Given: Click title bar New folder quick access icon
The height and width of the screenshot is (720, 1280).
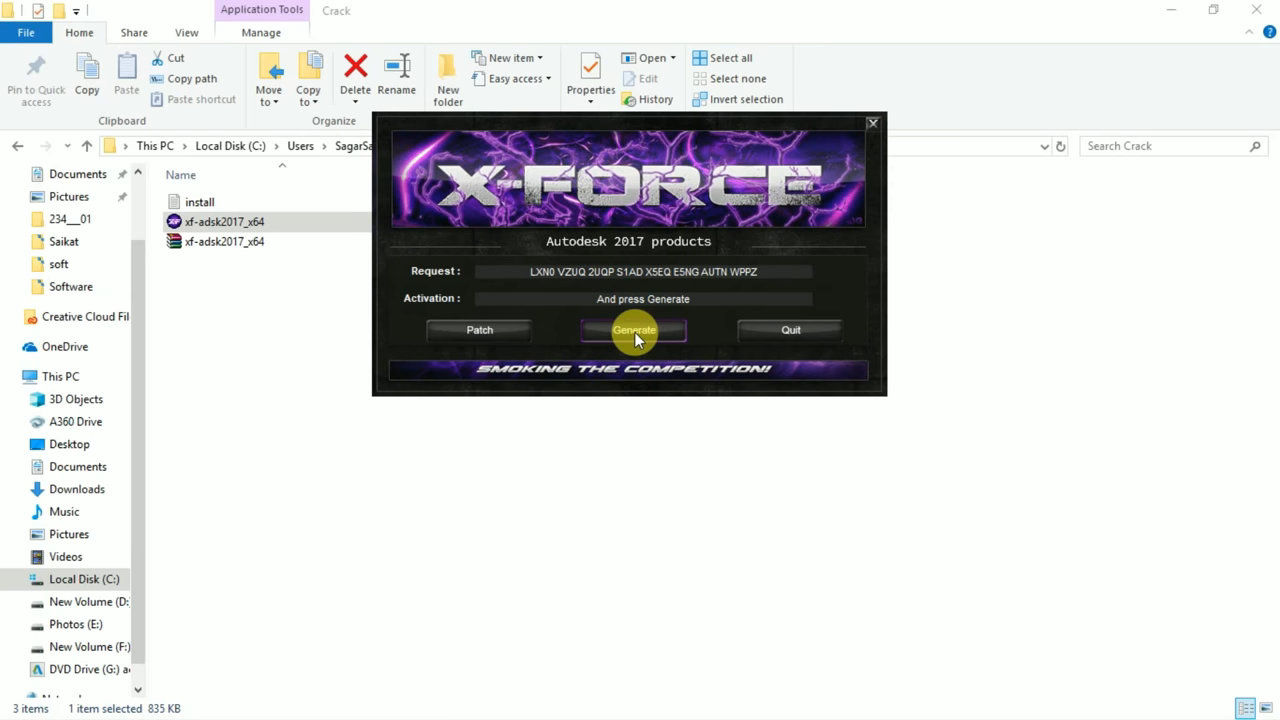Looking at the screenshot, I should [x=58, y=11].
